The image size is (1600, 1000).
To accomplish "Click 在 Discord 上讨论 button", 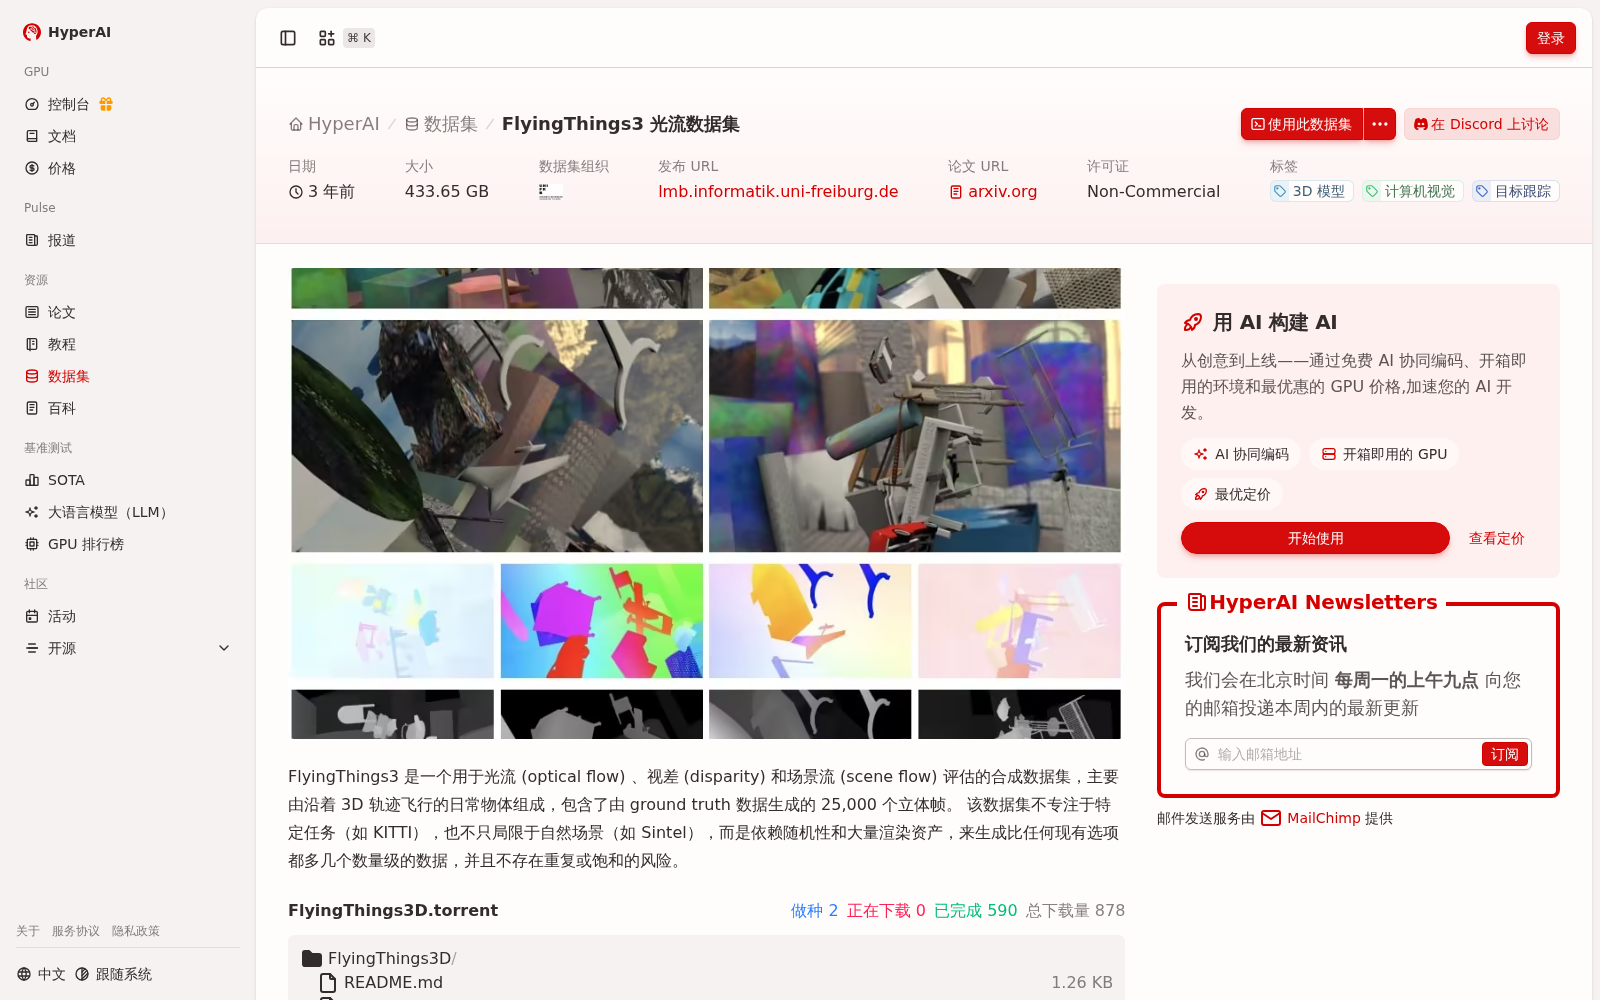I will tap(1482, 124).
